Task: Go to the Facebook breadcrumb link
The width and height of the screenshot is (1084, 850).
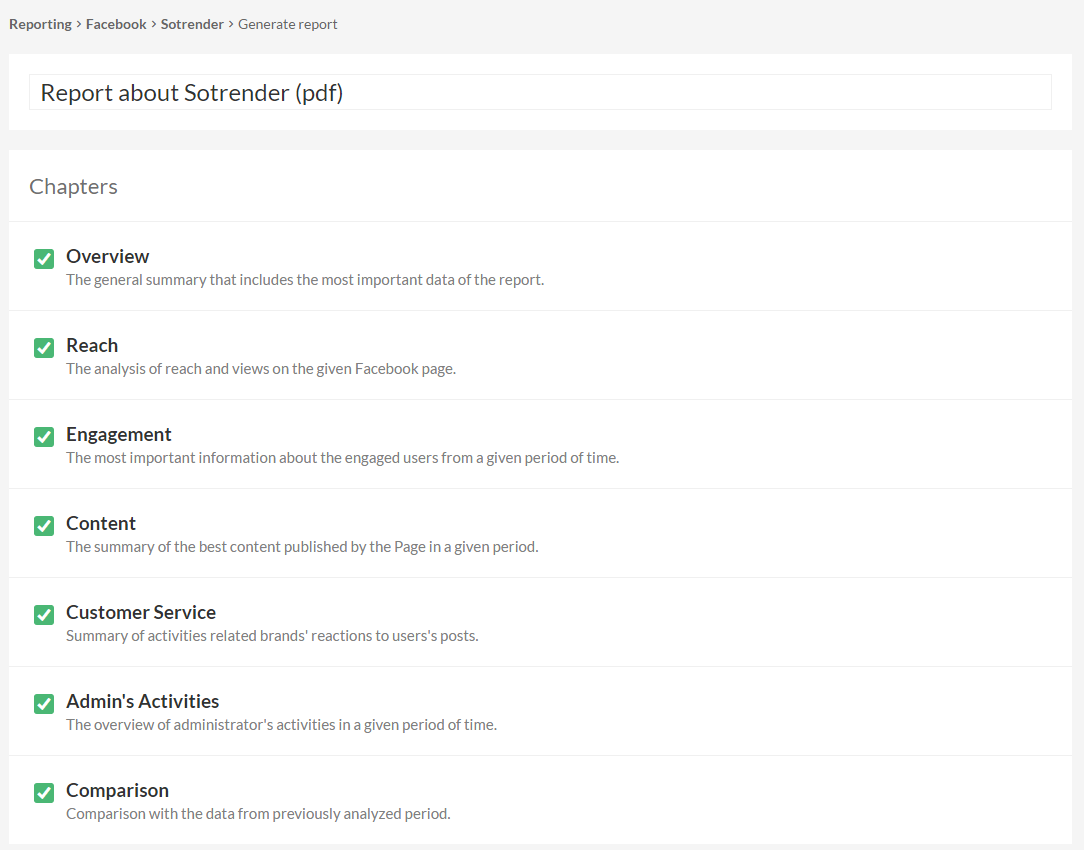Action: (116, 24)
